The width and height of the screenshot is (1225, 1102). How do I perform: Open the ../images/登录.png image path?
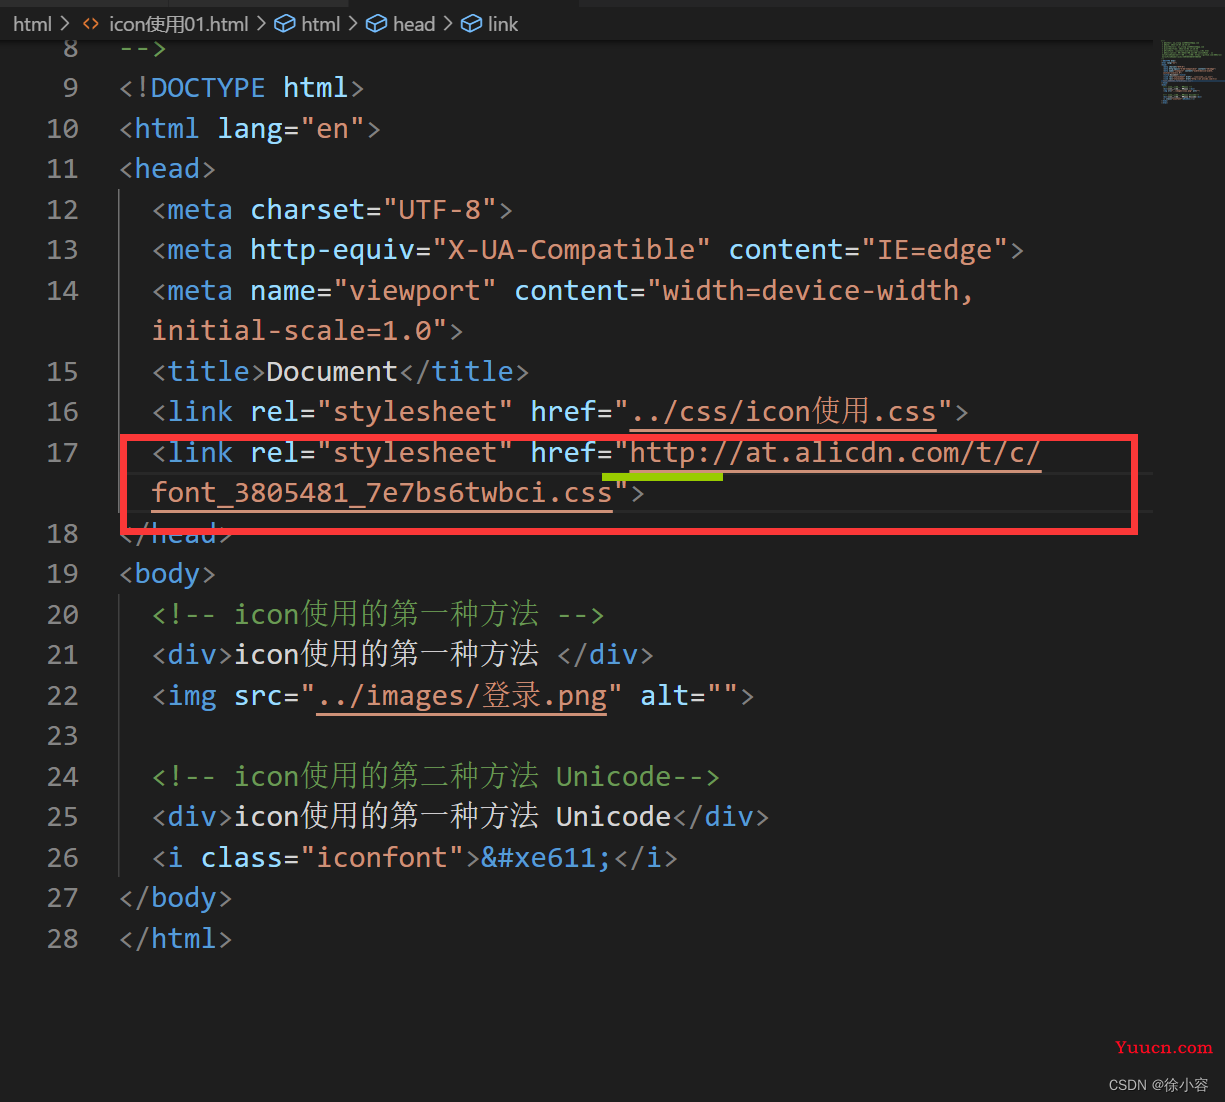(x=462, y=696)
